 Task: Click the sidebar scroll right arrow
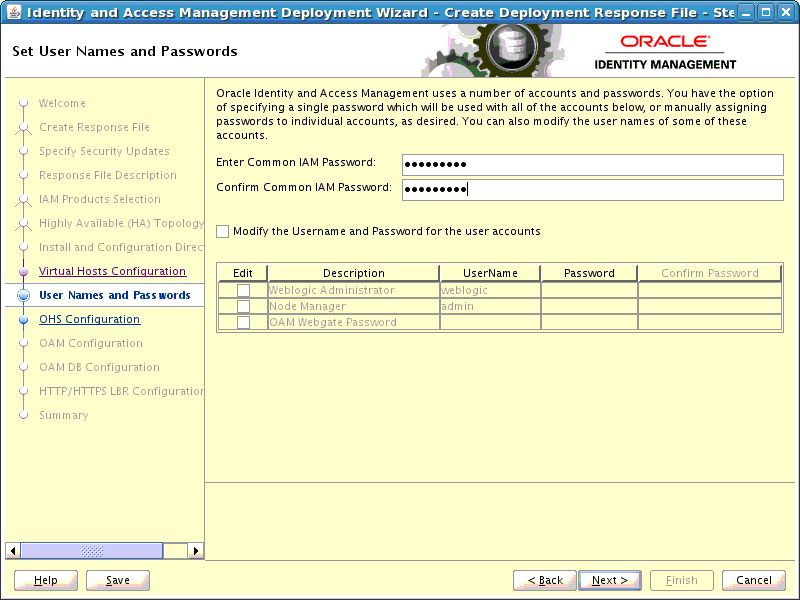195,551
